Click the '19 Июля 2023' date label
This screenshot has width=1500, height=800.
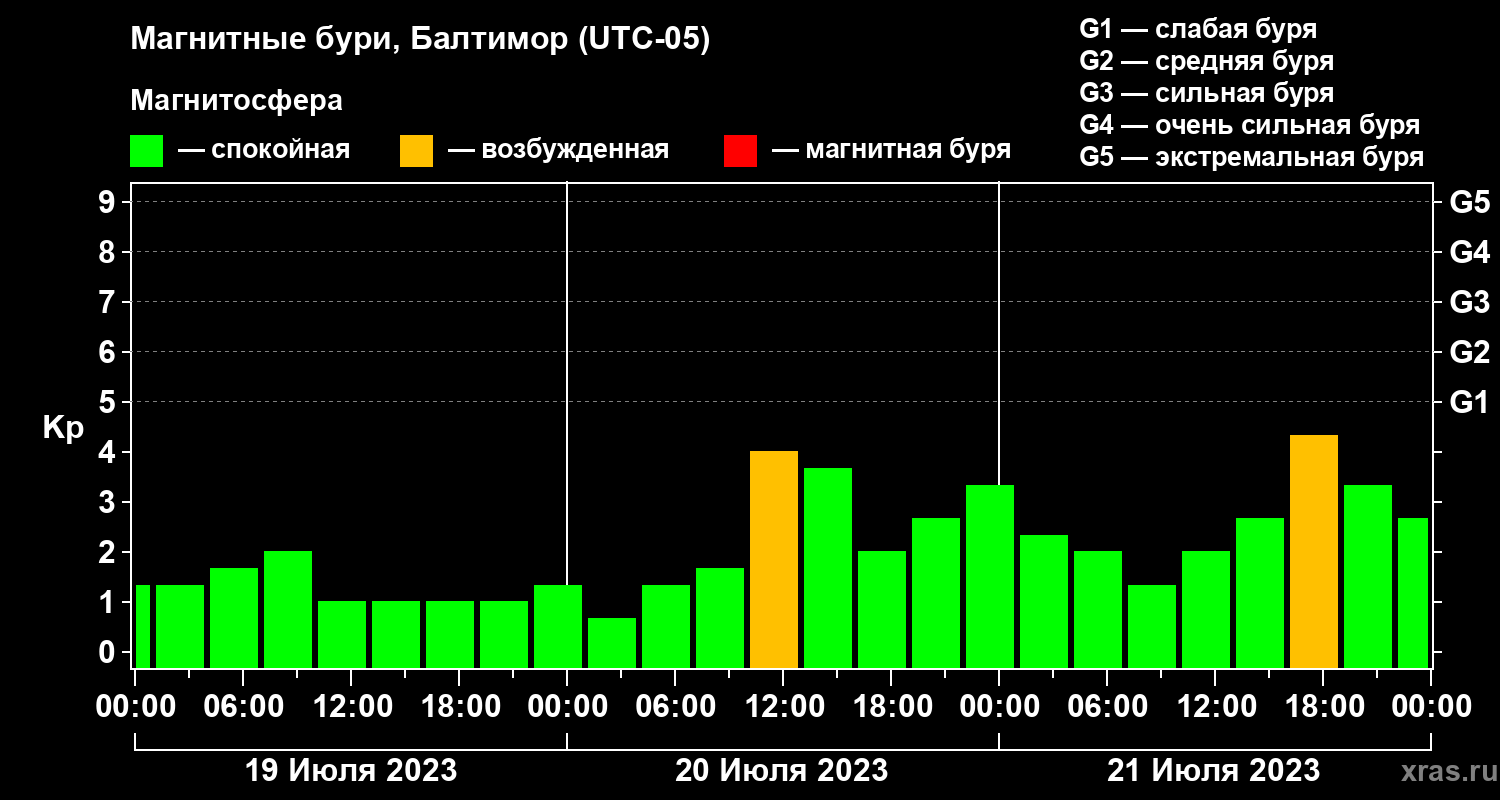point(351,771)
